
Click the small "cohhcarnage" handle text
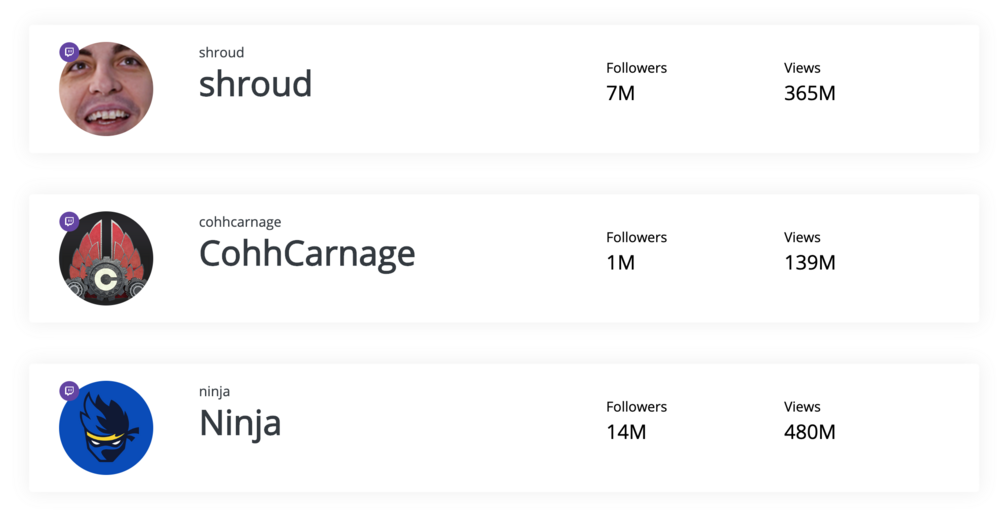(240, 222)
